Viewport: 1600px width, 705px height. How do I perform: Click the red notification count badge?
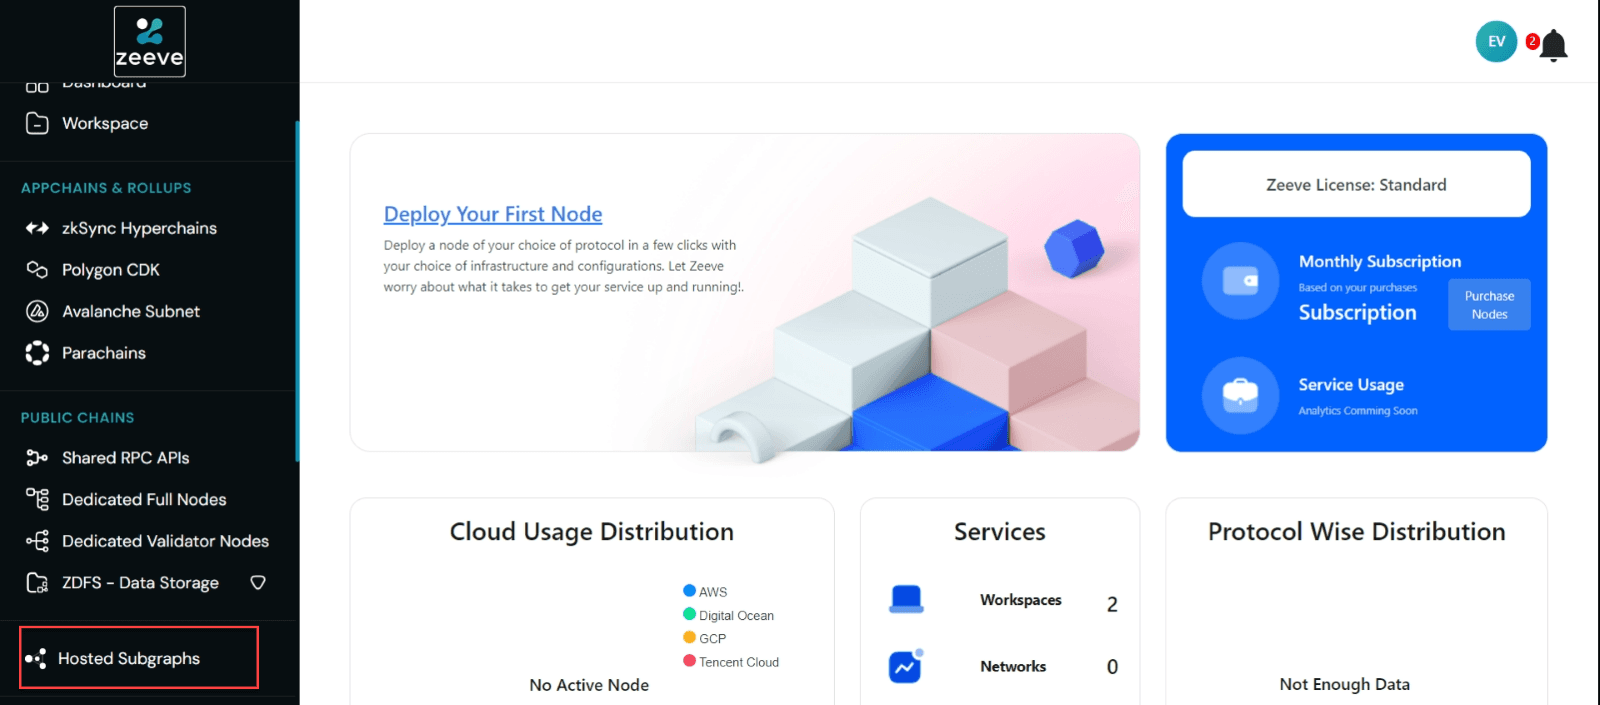click(1532, 41)
